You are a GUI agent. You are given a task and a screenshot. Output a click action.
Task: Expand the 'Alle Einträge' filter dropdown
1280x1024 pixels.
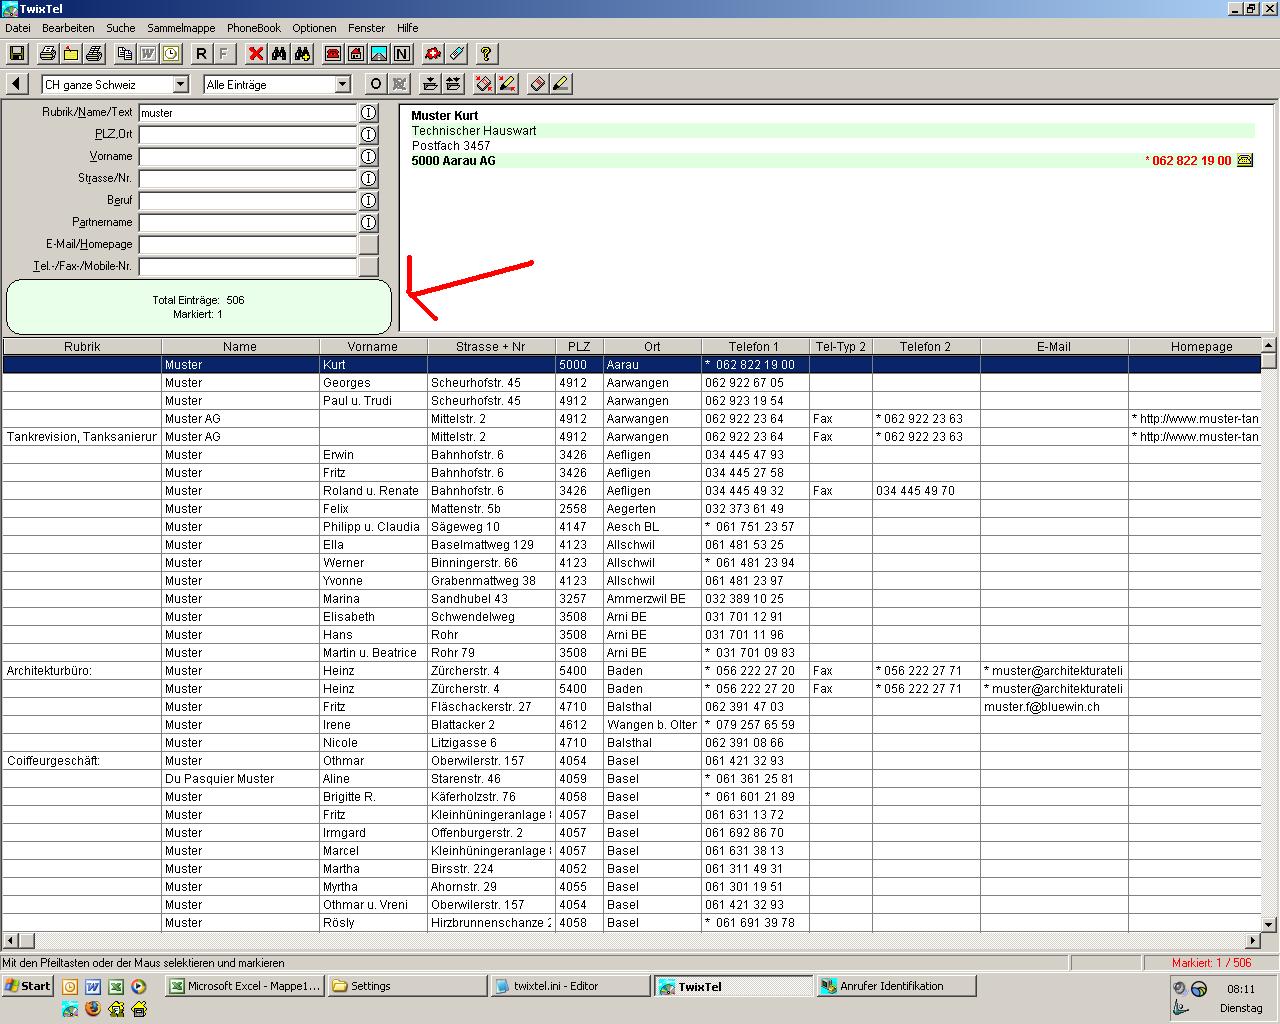(342, 85)
